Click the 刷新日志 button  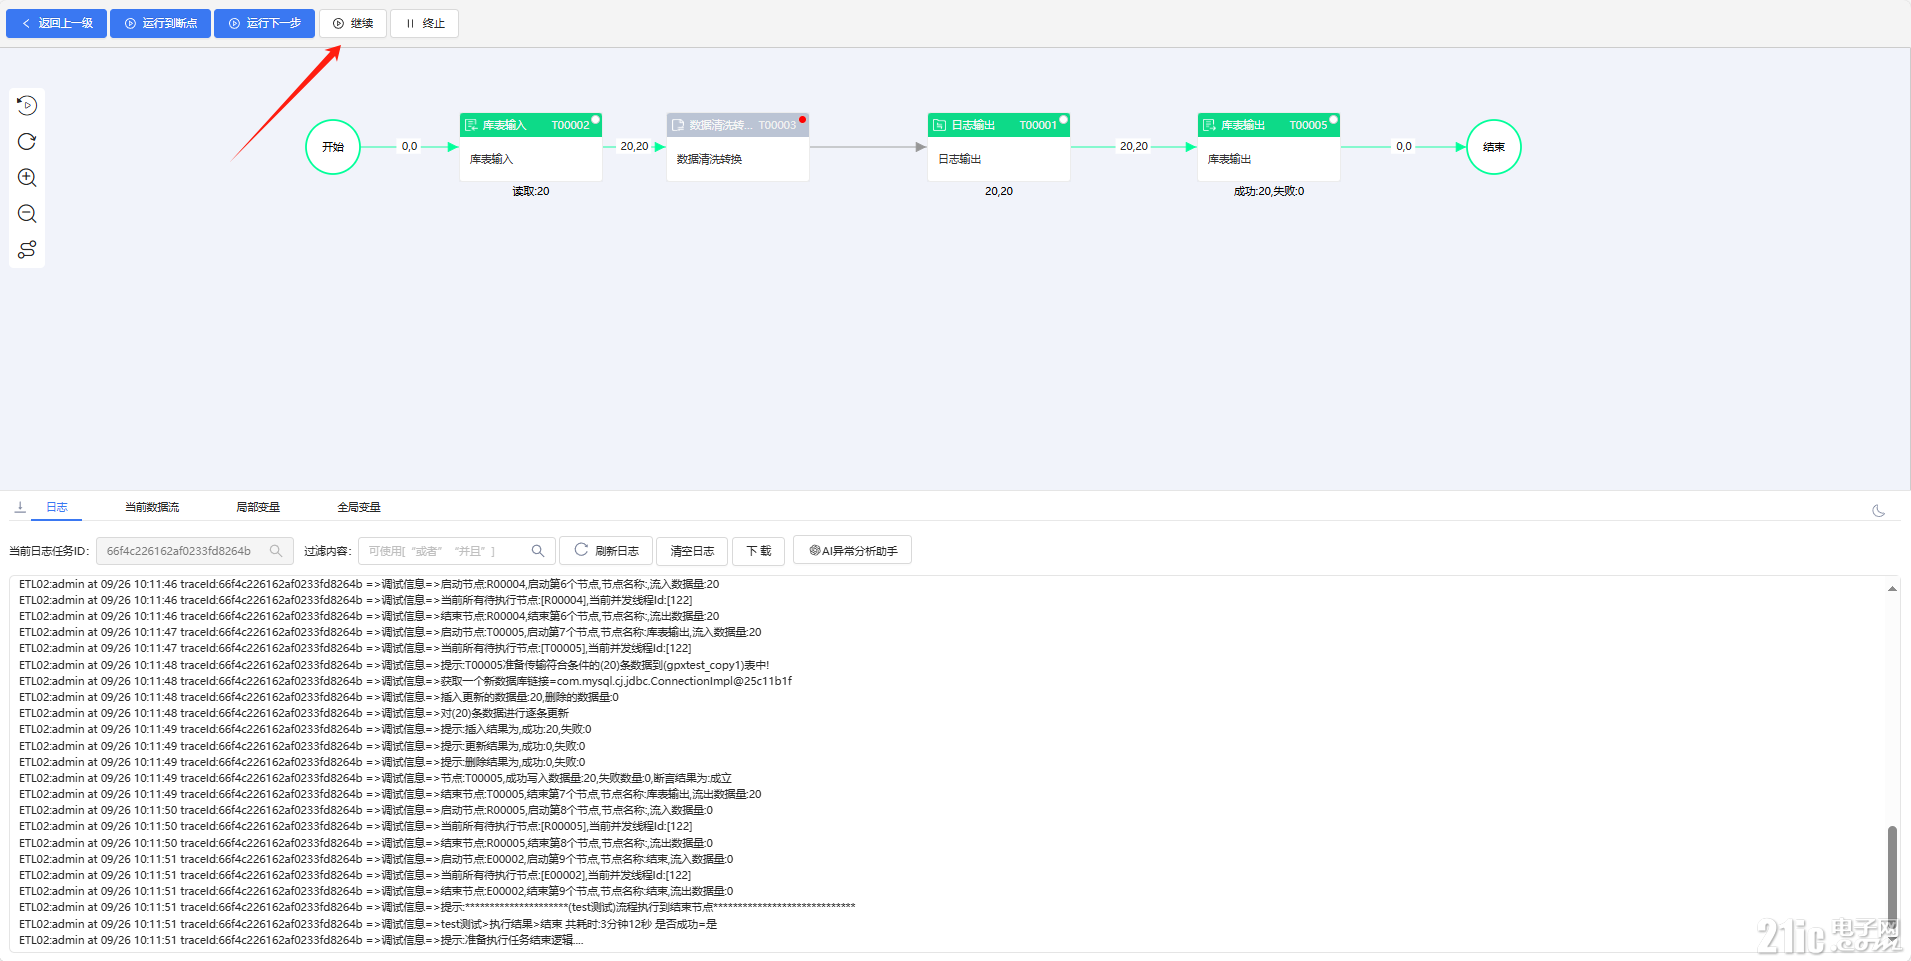pos(606,551)
